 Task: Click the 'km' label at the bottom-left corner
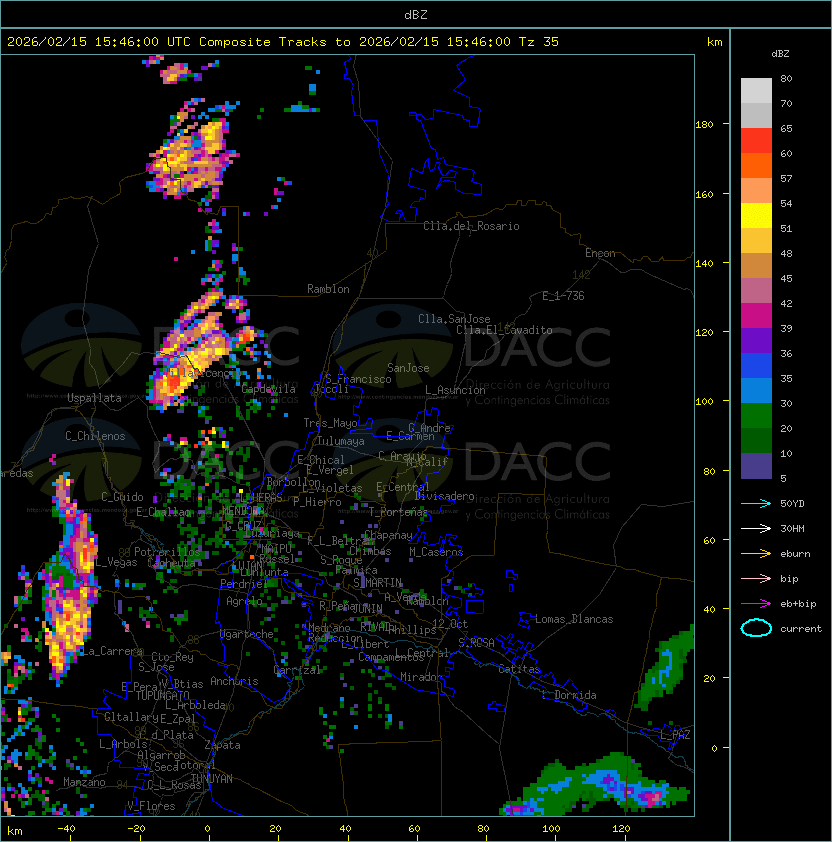click(x=15, y=831)
